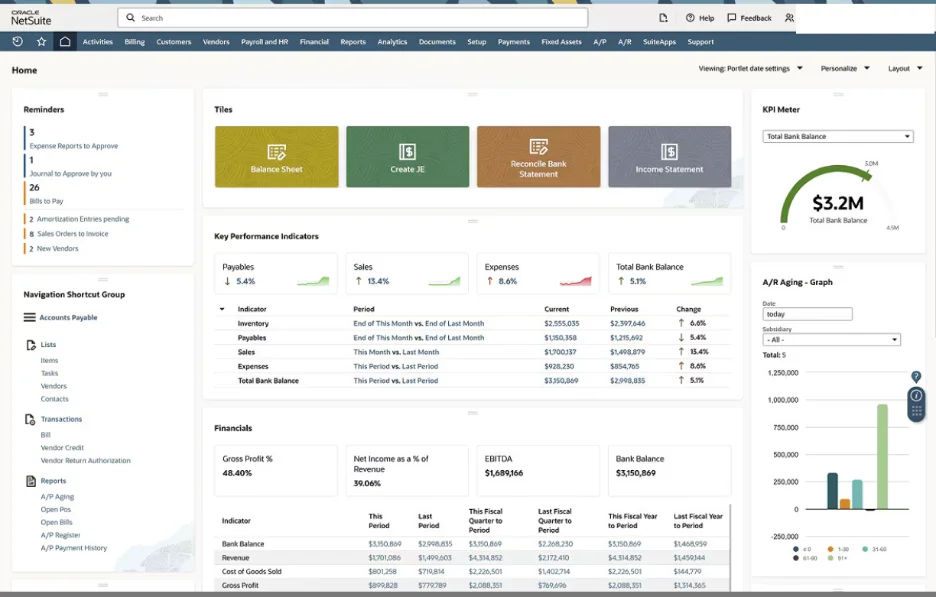Collapse the Indicator table triangle
Screen dimensions: 936x597
pyautogui.click(x=222, y=309)
